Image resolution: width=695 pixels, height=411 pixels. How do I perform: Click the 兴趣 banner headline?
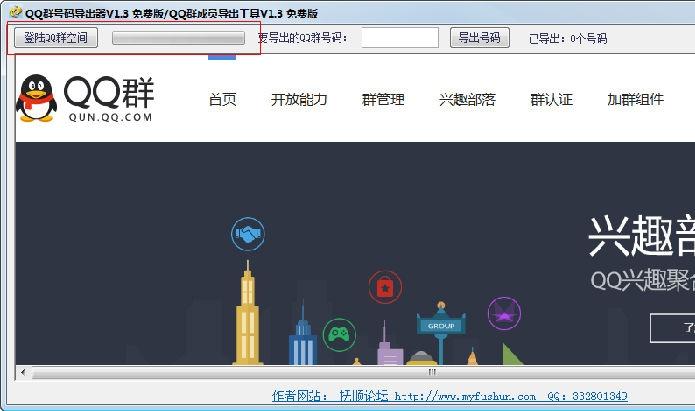(641, 236)
